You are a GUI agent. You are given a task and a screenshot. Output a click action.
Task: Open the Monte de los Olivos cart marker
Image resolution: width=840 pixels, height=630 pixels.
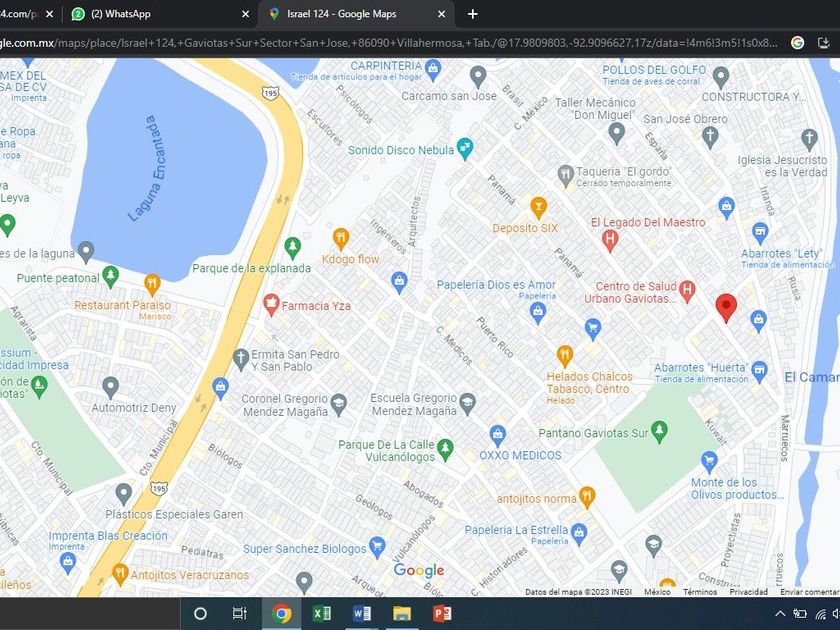coord(709,461)
